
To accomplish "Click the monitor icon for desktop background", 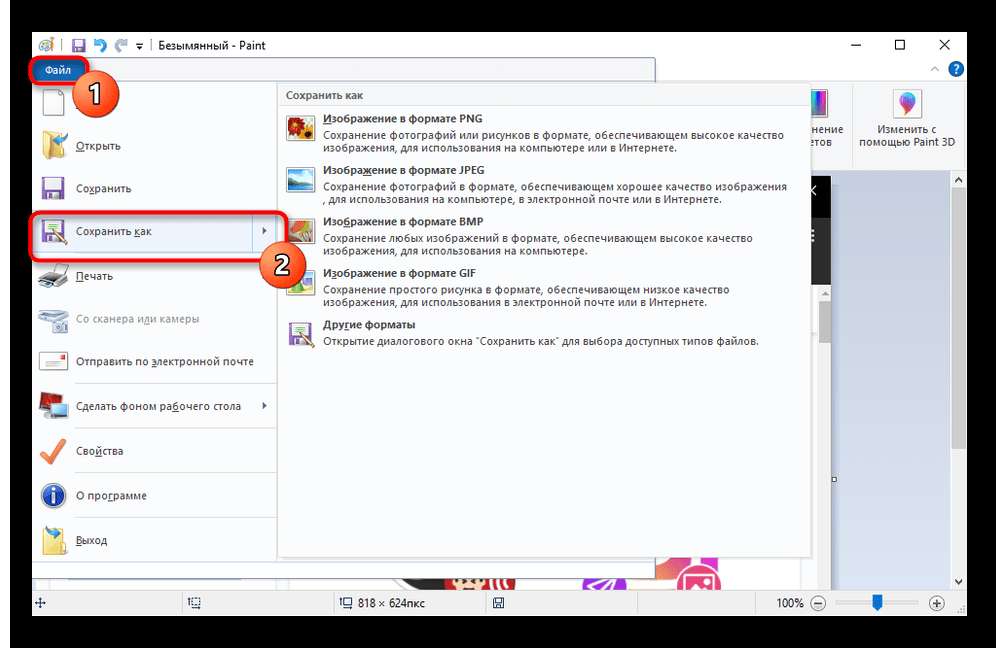I will click(54, 406).
